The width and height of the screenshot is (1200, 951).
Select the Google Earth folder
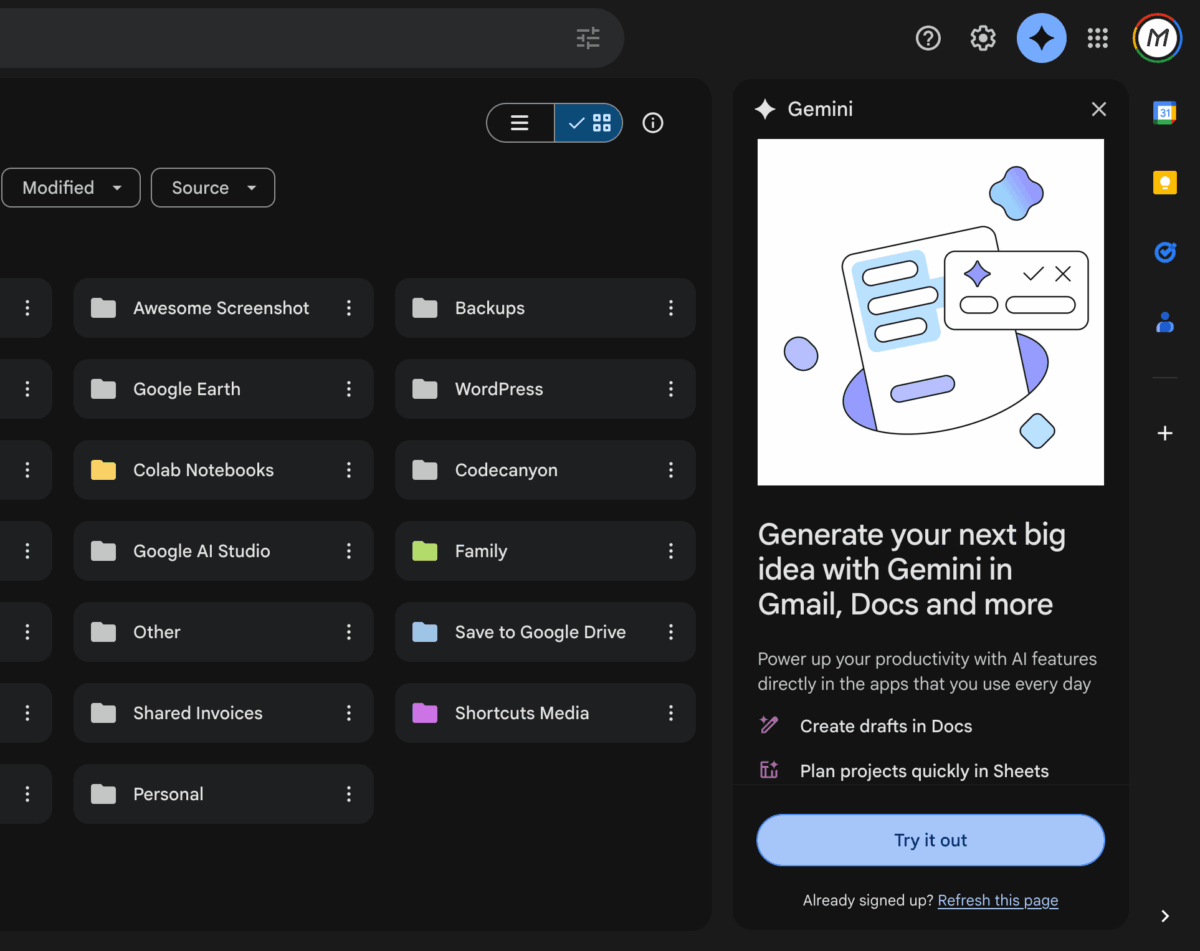(223, 389)
